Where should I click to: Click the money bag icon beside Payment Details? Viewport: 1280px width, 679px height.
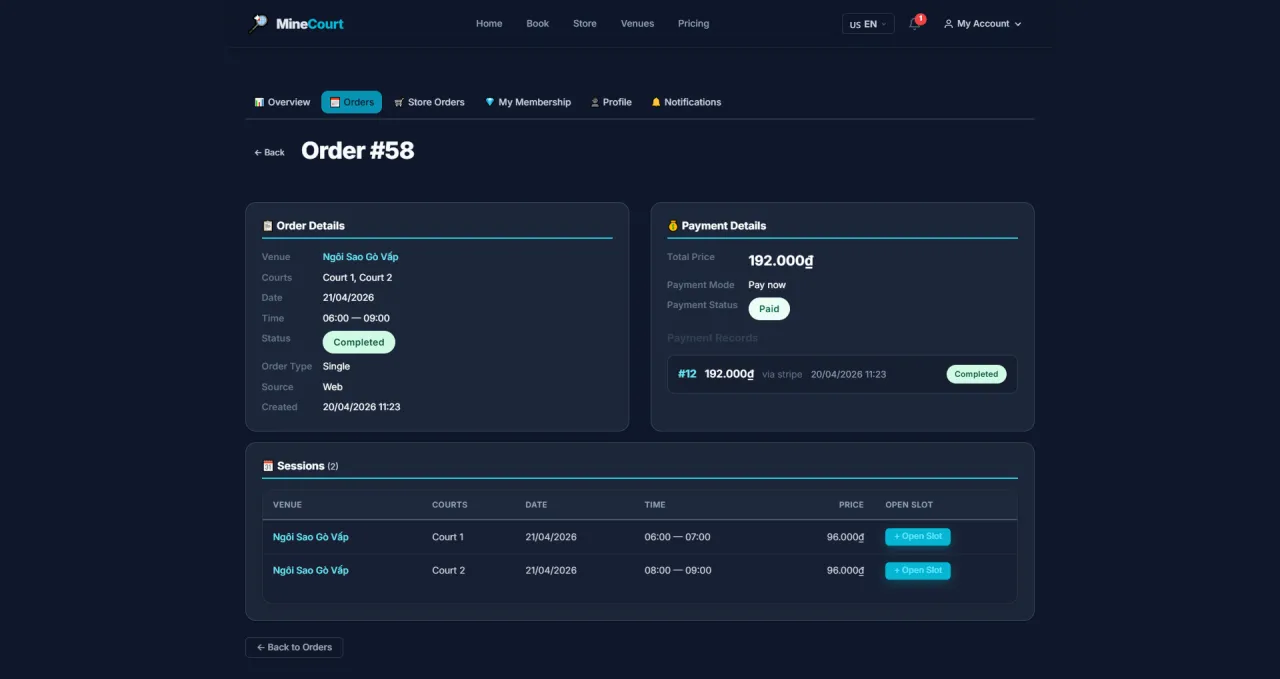click(x=673, y=226)
